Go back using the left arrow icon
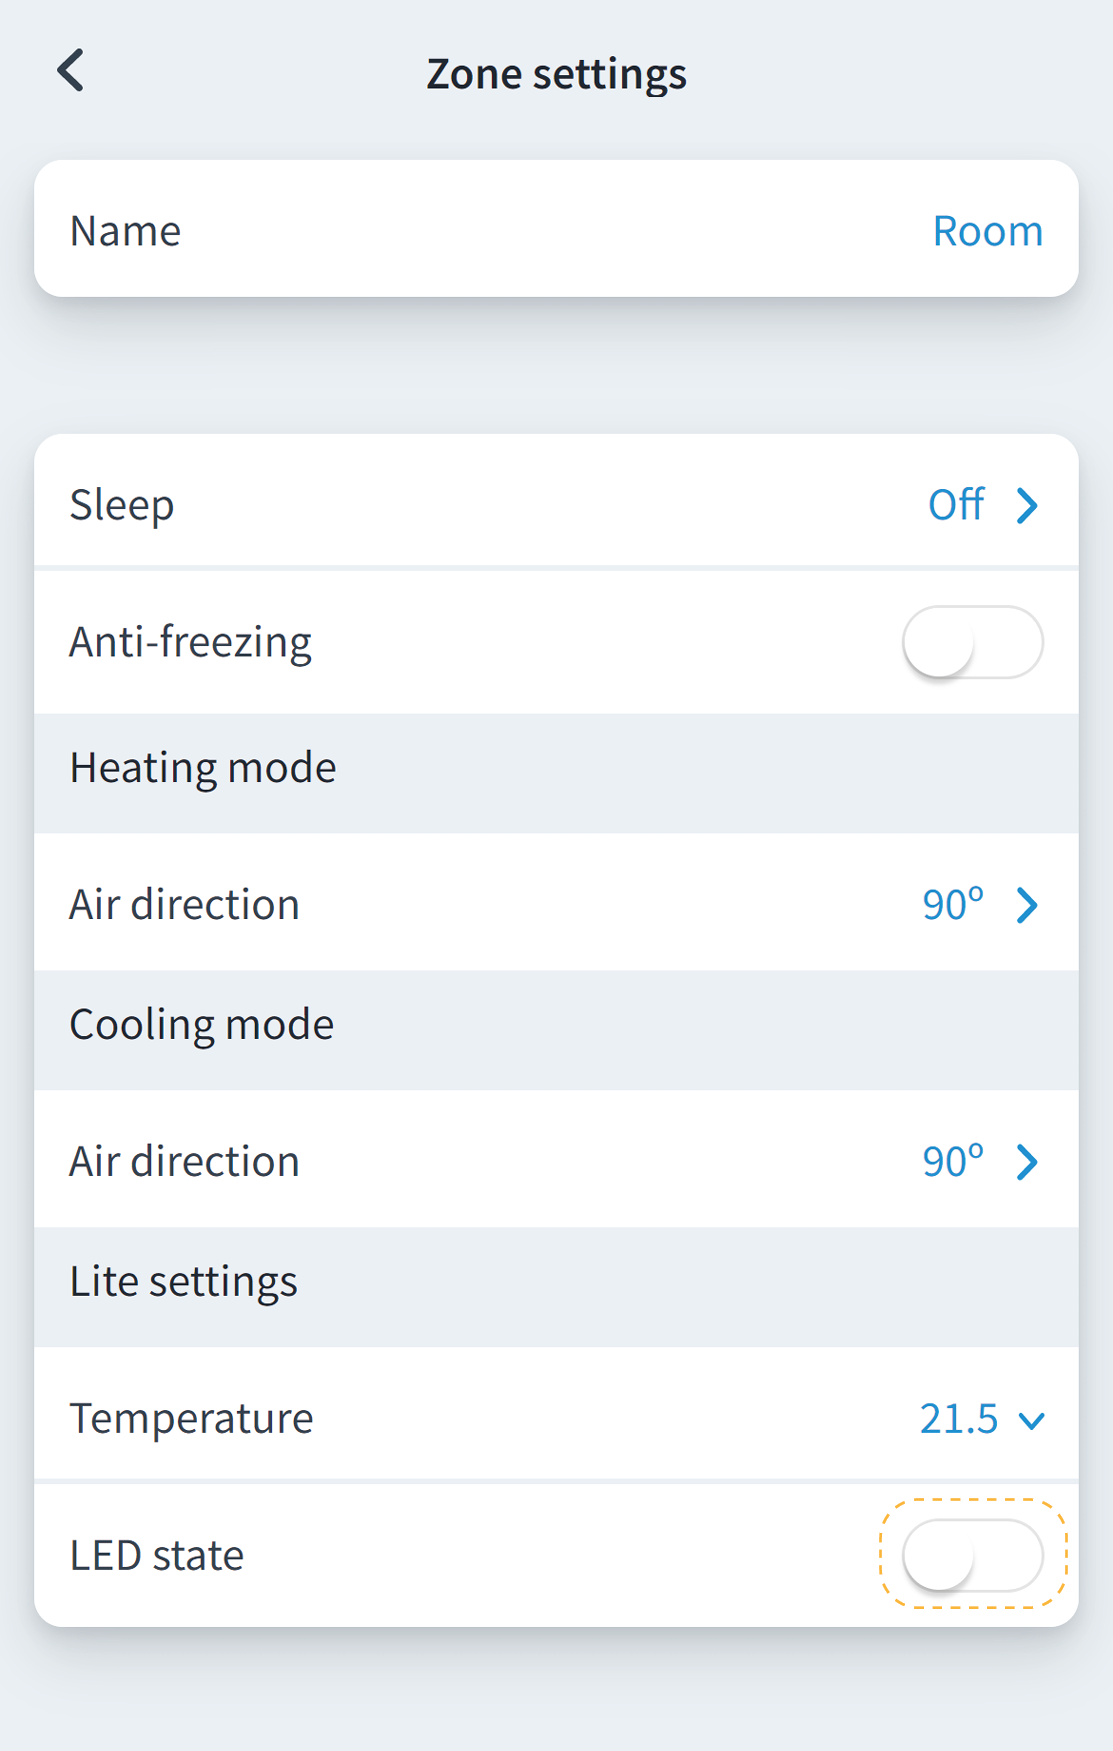 point(71,71)
